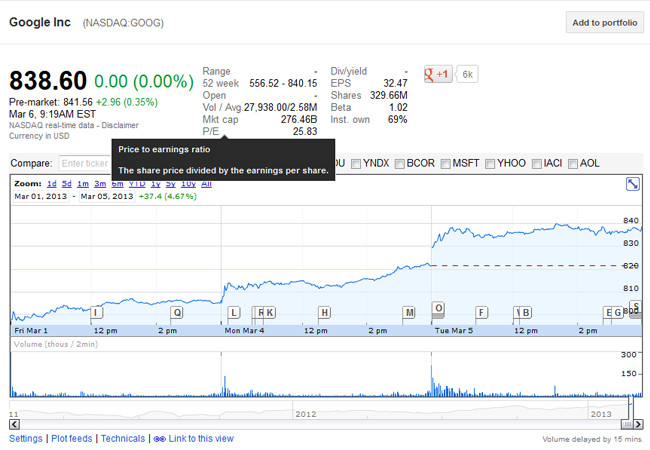Open the 6k share count bubble
Viewport: 650px width, 450px height.
pos(467,74)
